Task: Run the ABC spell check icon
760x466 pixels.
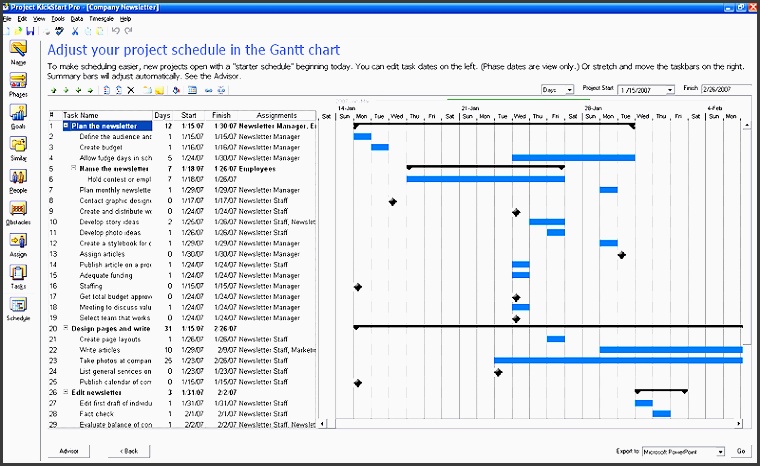Action: pyautogui.click(x=60, y=31)
